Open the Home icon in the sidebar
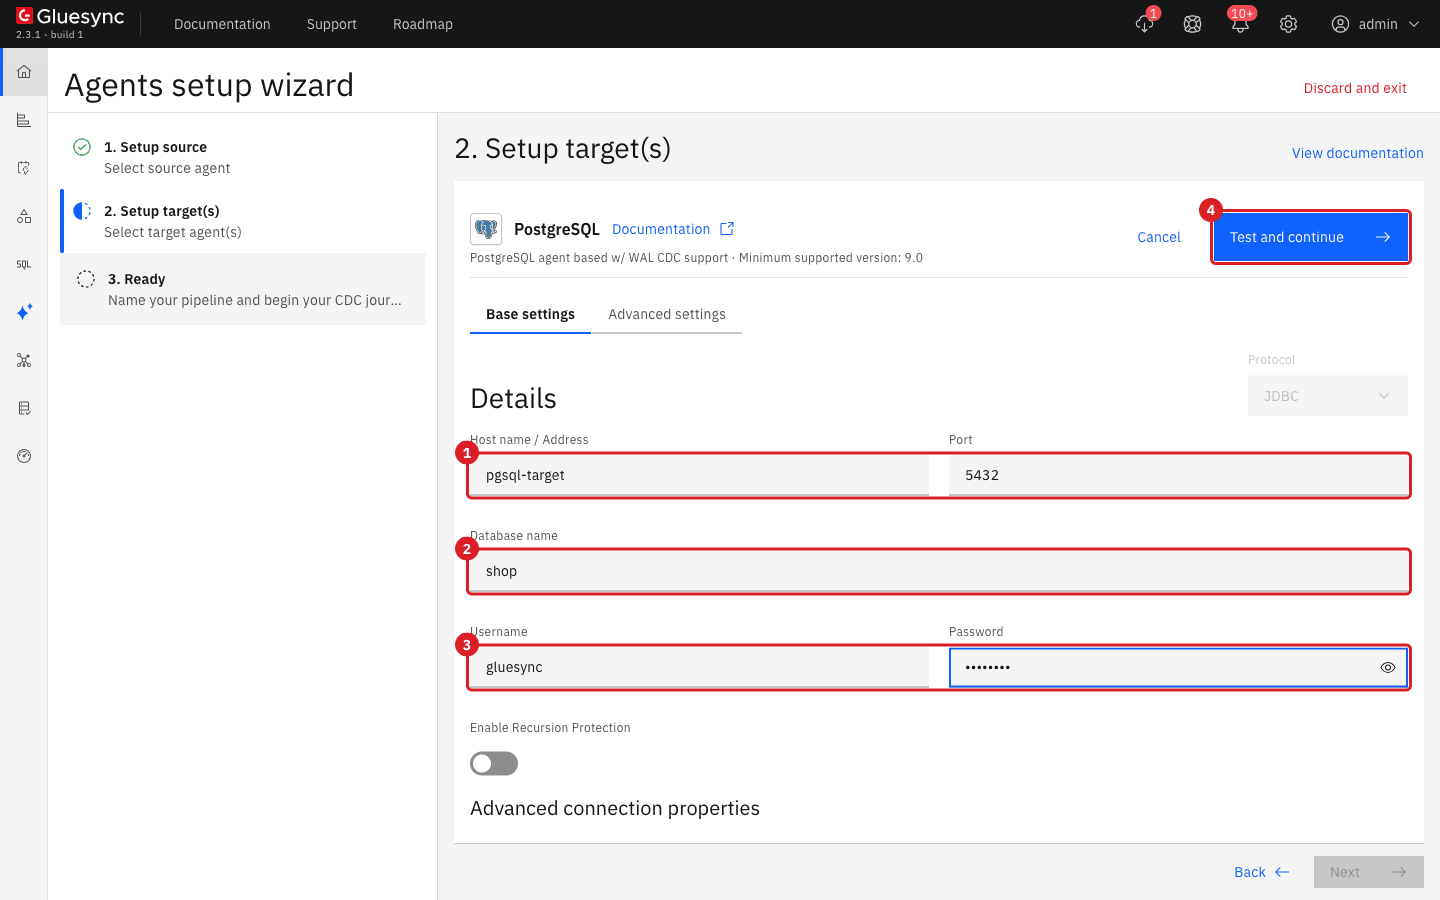The width and height of the screenshot is (1440, 900). [x=24, y=72]
